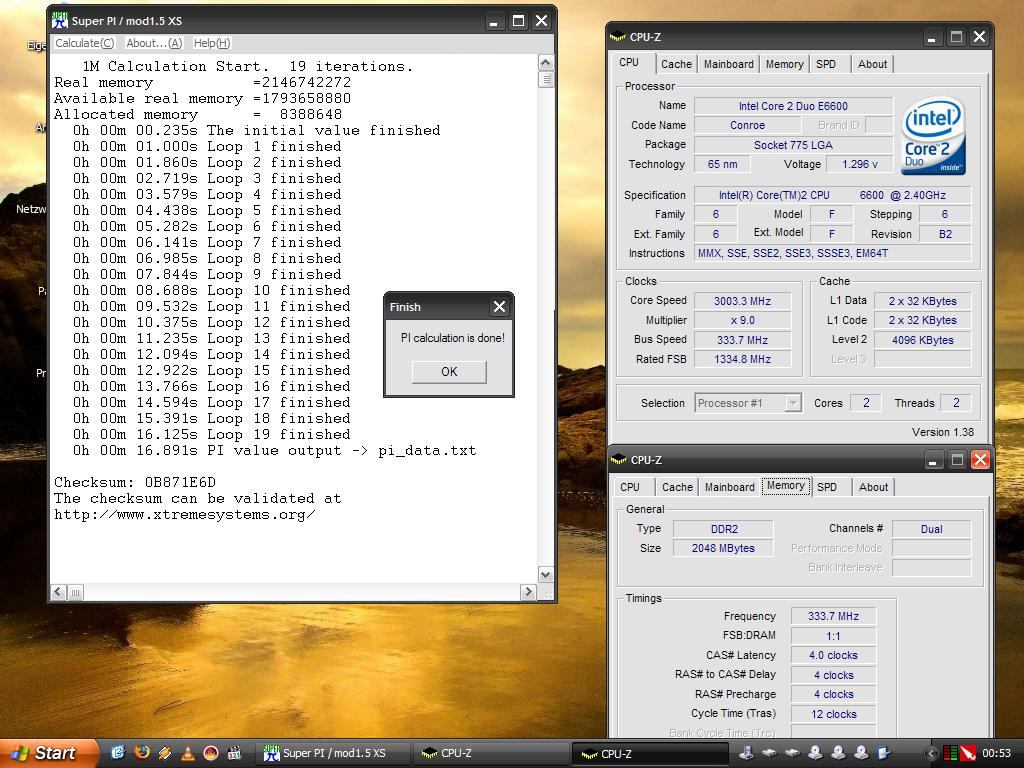The height and width of the screenshot is (768, 1024).
Task: Click the Channels # value 'Dual'
Action: pos(932,529)
